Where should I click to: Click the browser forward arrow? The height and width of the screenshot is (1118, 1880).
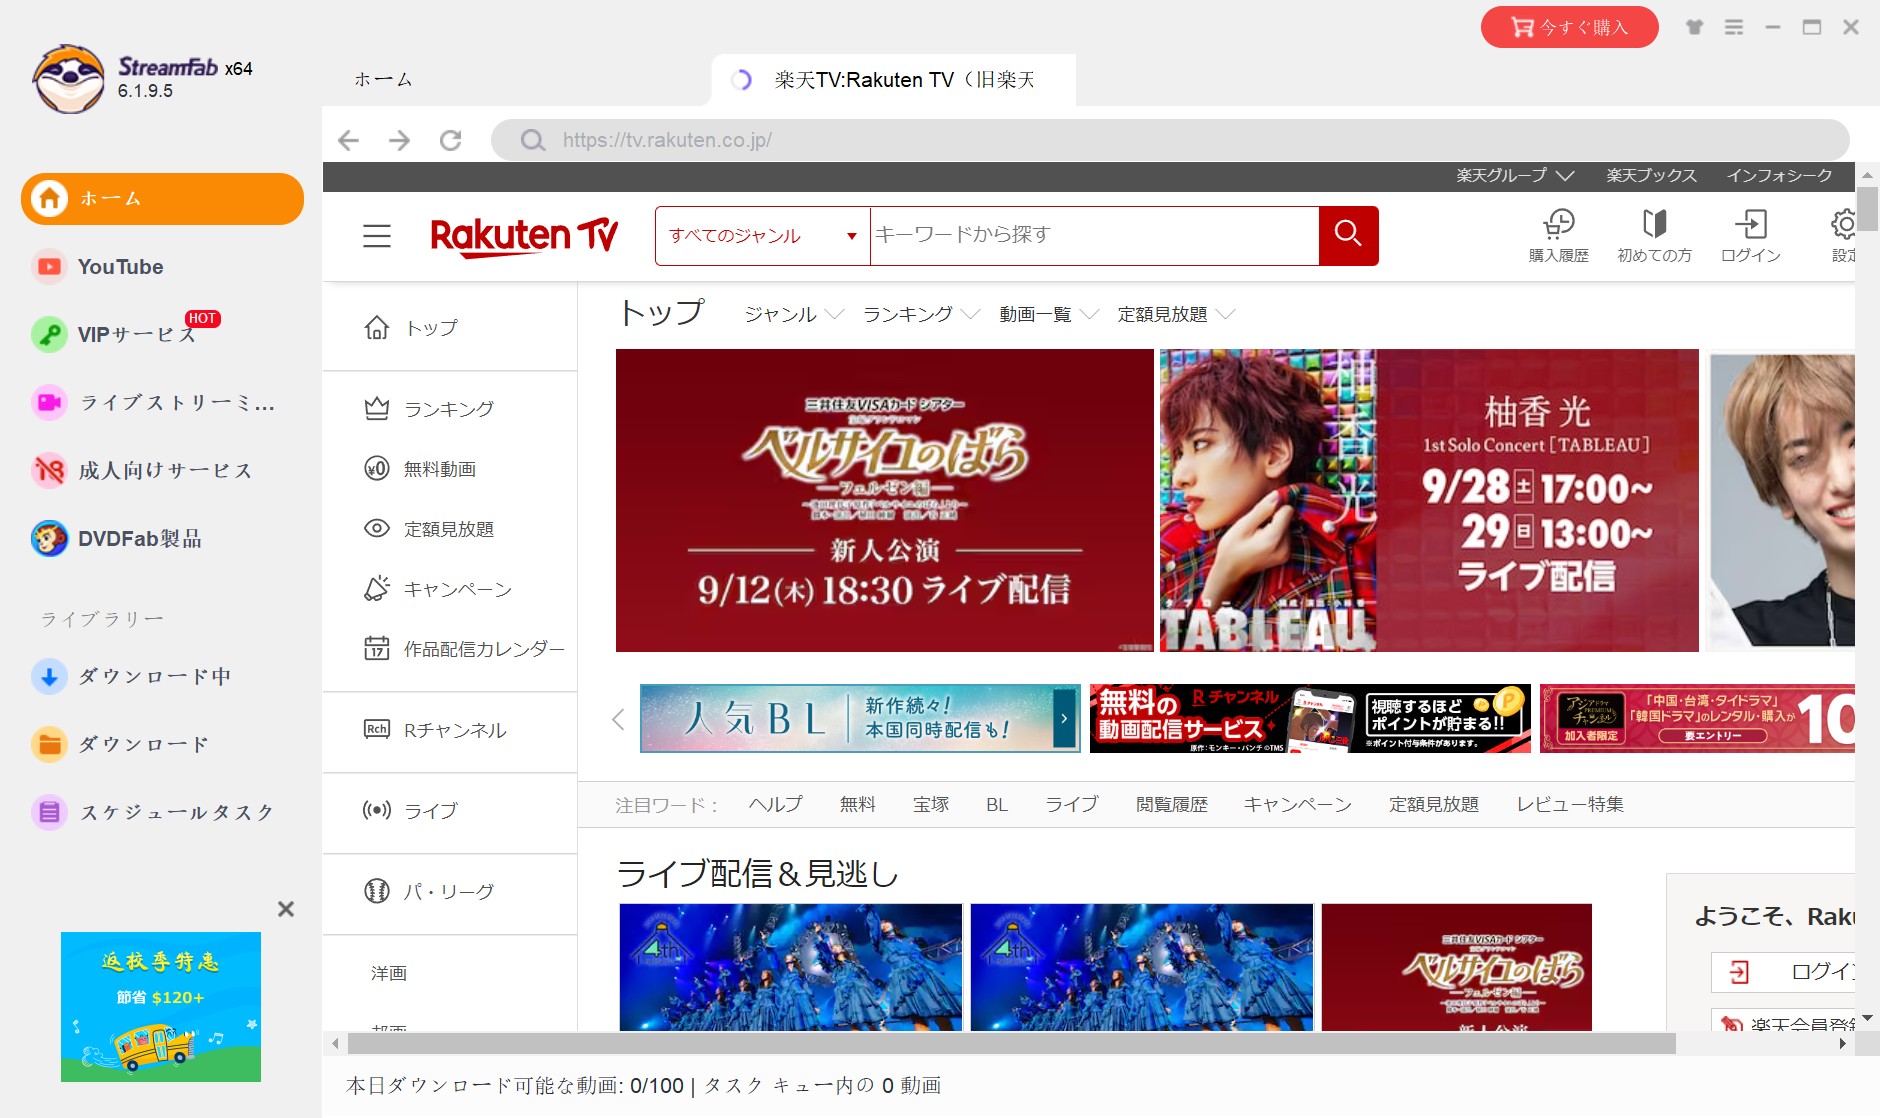click(400, 140)
